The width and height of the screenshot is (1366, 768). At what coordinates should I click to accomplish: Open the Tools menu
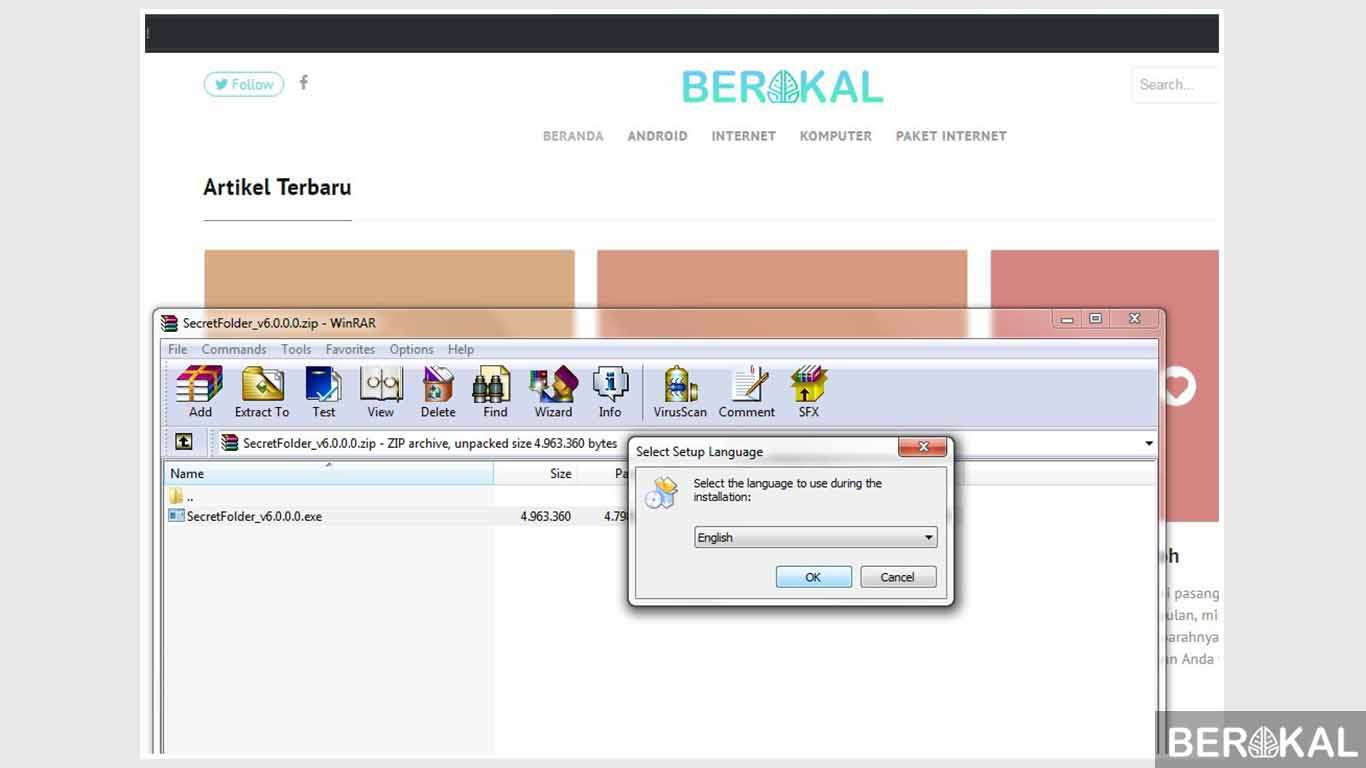(x=296, y=349)
